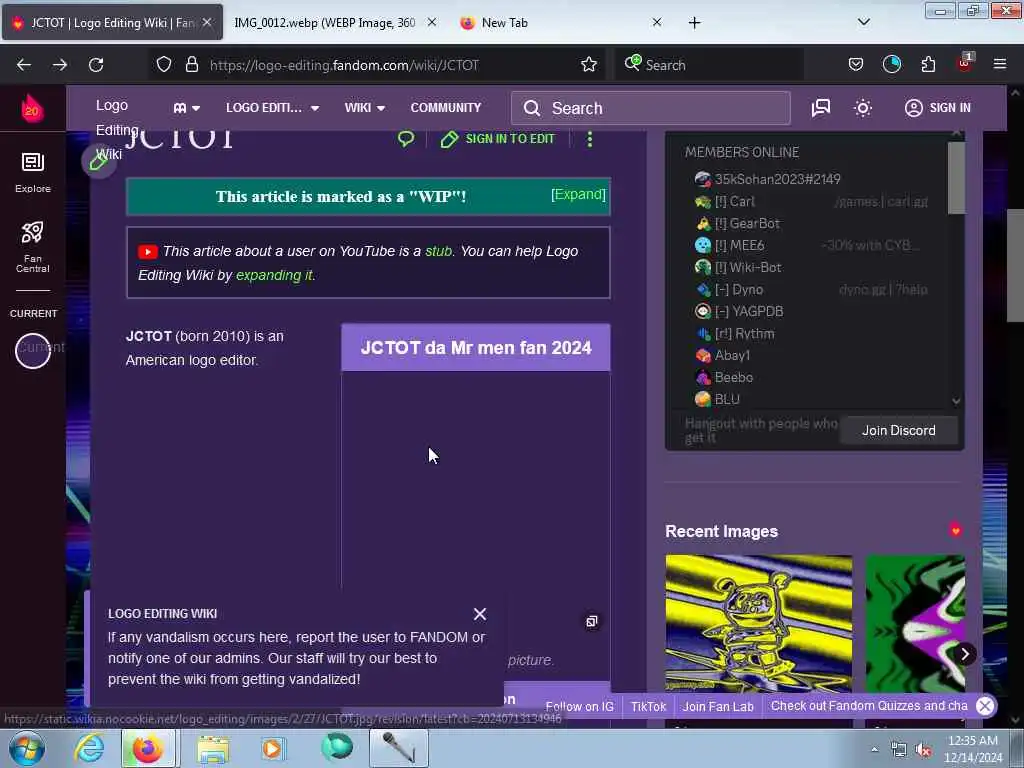Open the wiki discussions icon

(820, 108)
